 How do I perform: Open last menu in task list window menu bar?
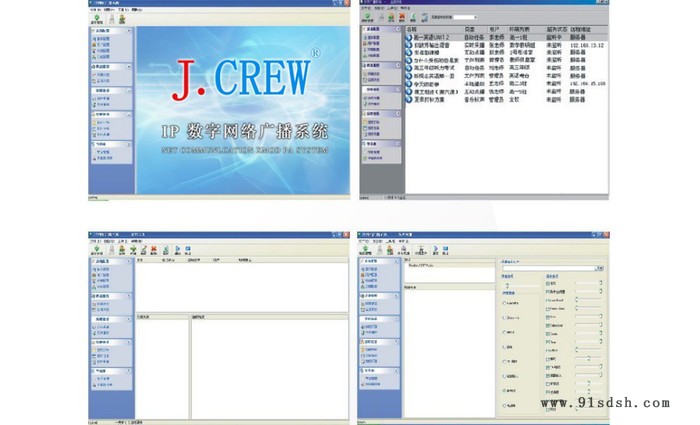(x=405, y=8)
